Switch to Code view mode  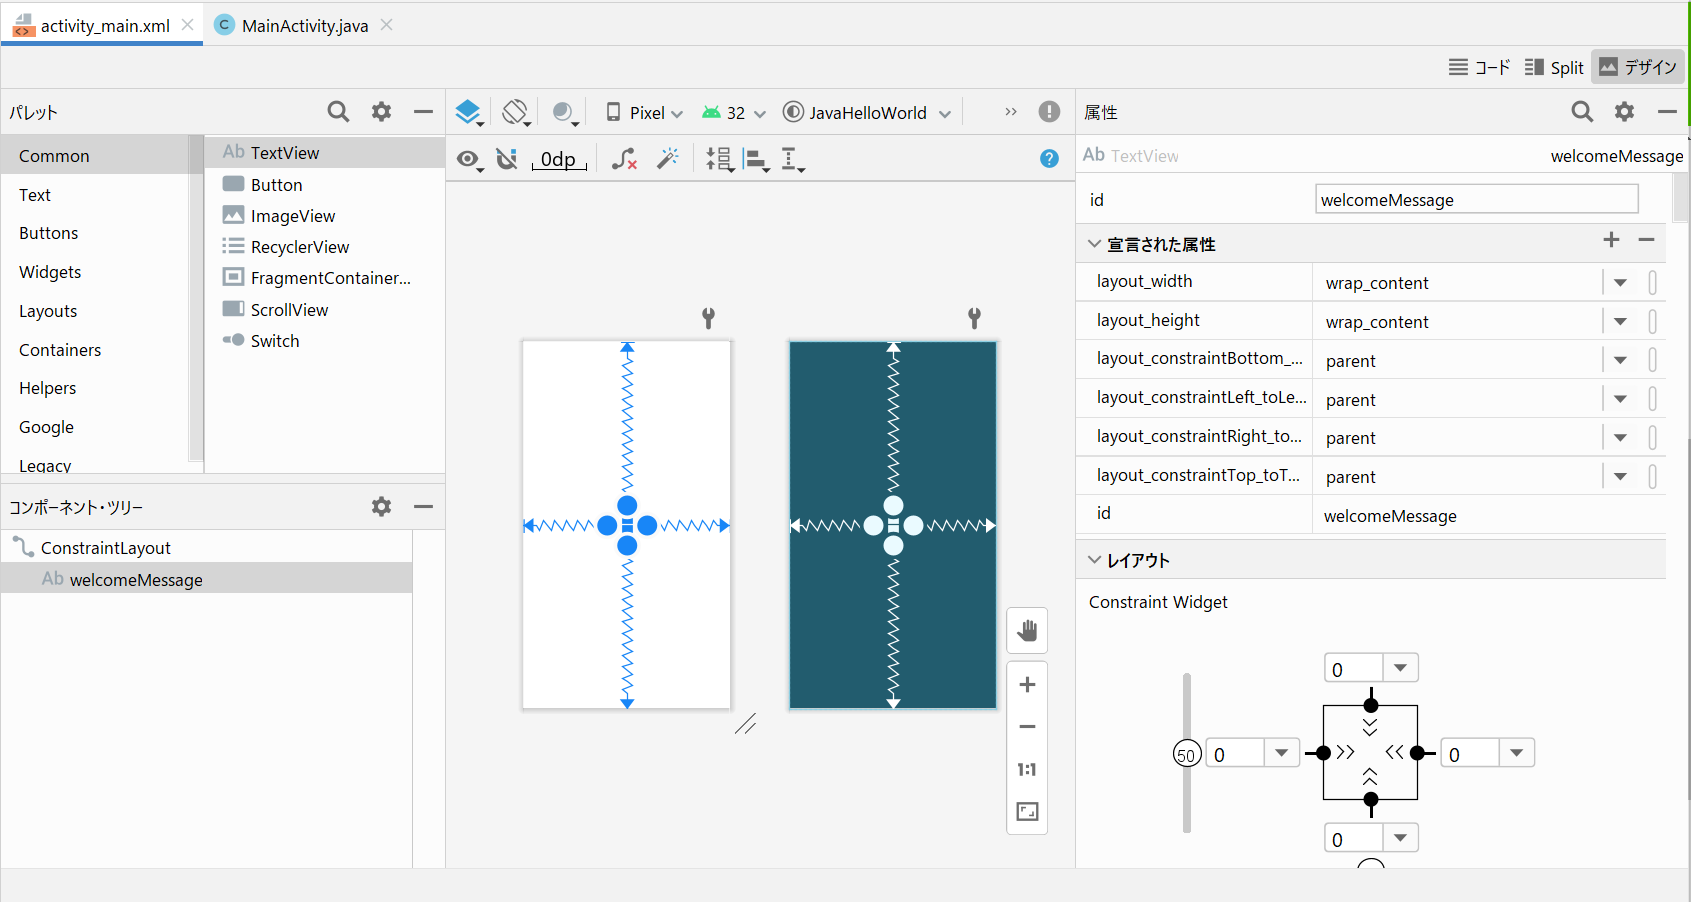coord(1479,67)
